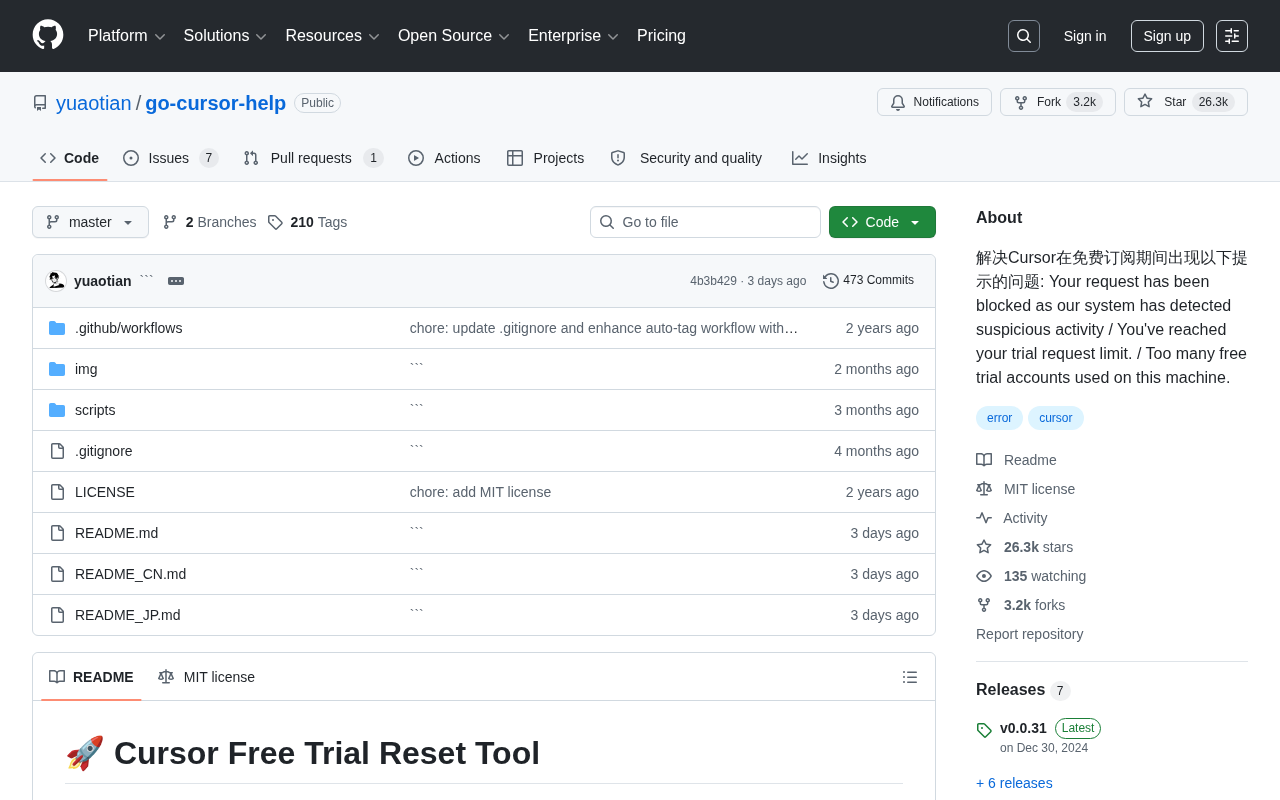Expand the Resources menu
The image size is (1280, 800).
(x=333, y=36)
